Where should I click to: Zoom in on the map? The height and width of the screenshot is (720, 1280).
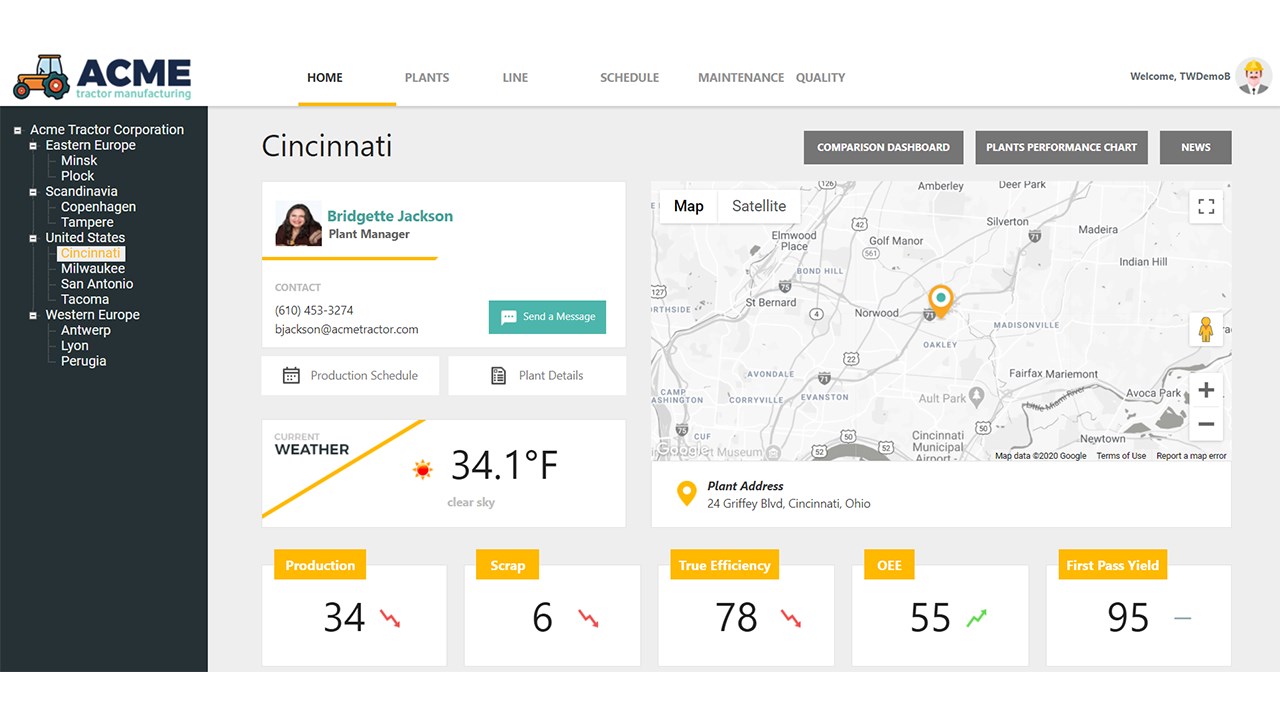tap(1206, 390)
